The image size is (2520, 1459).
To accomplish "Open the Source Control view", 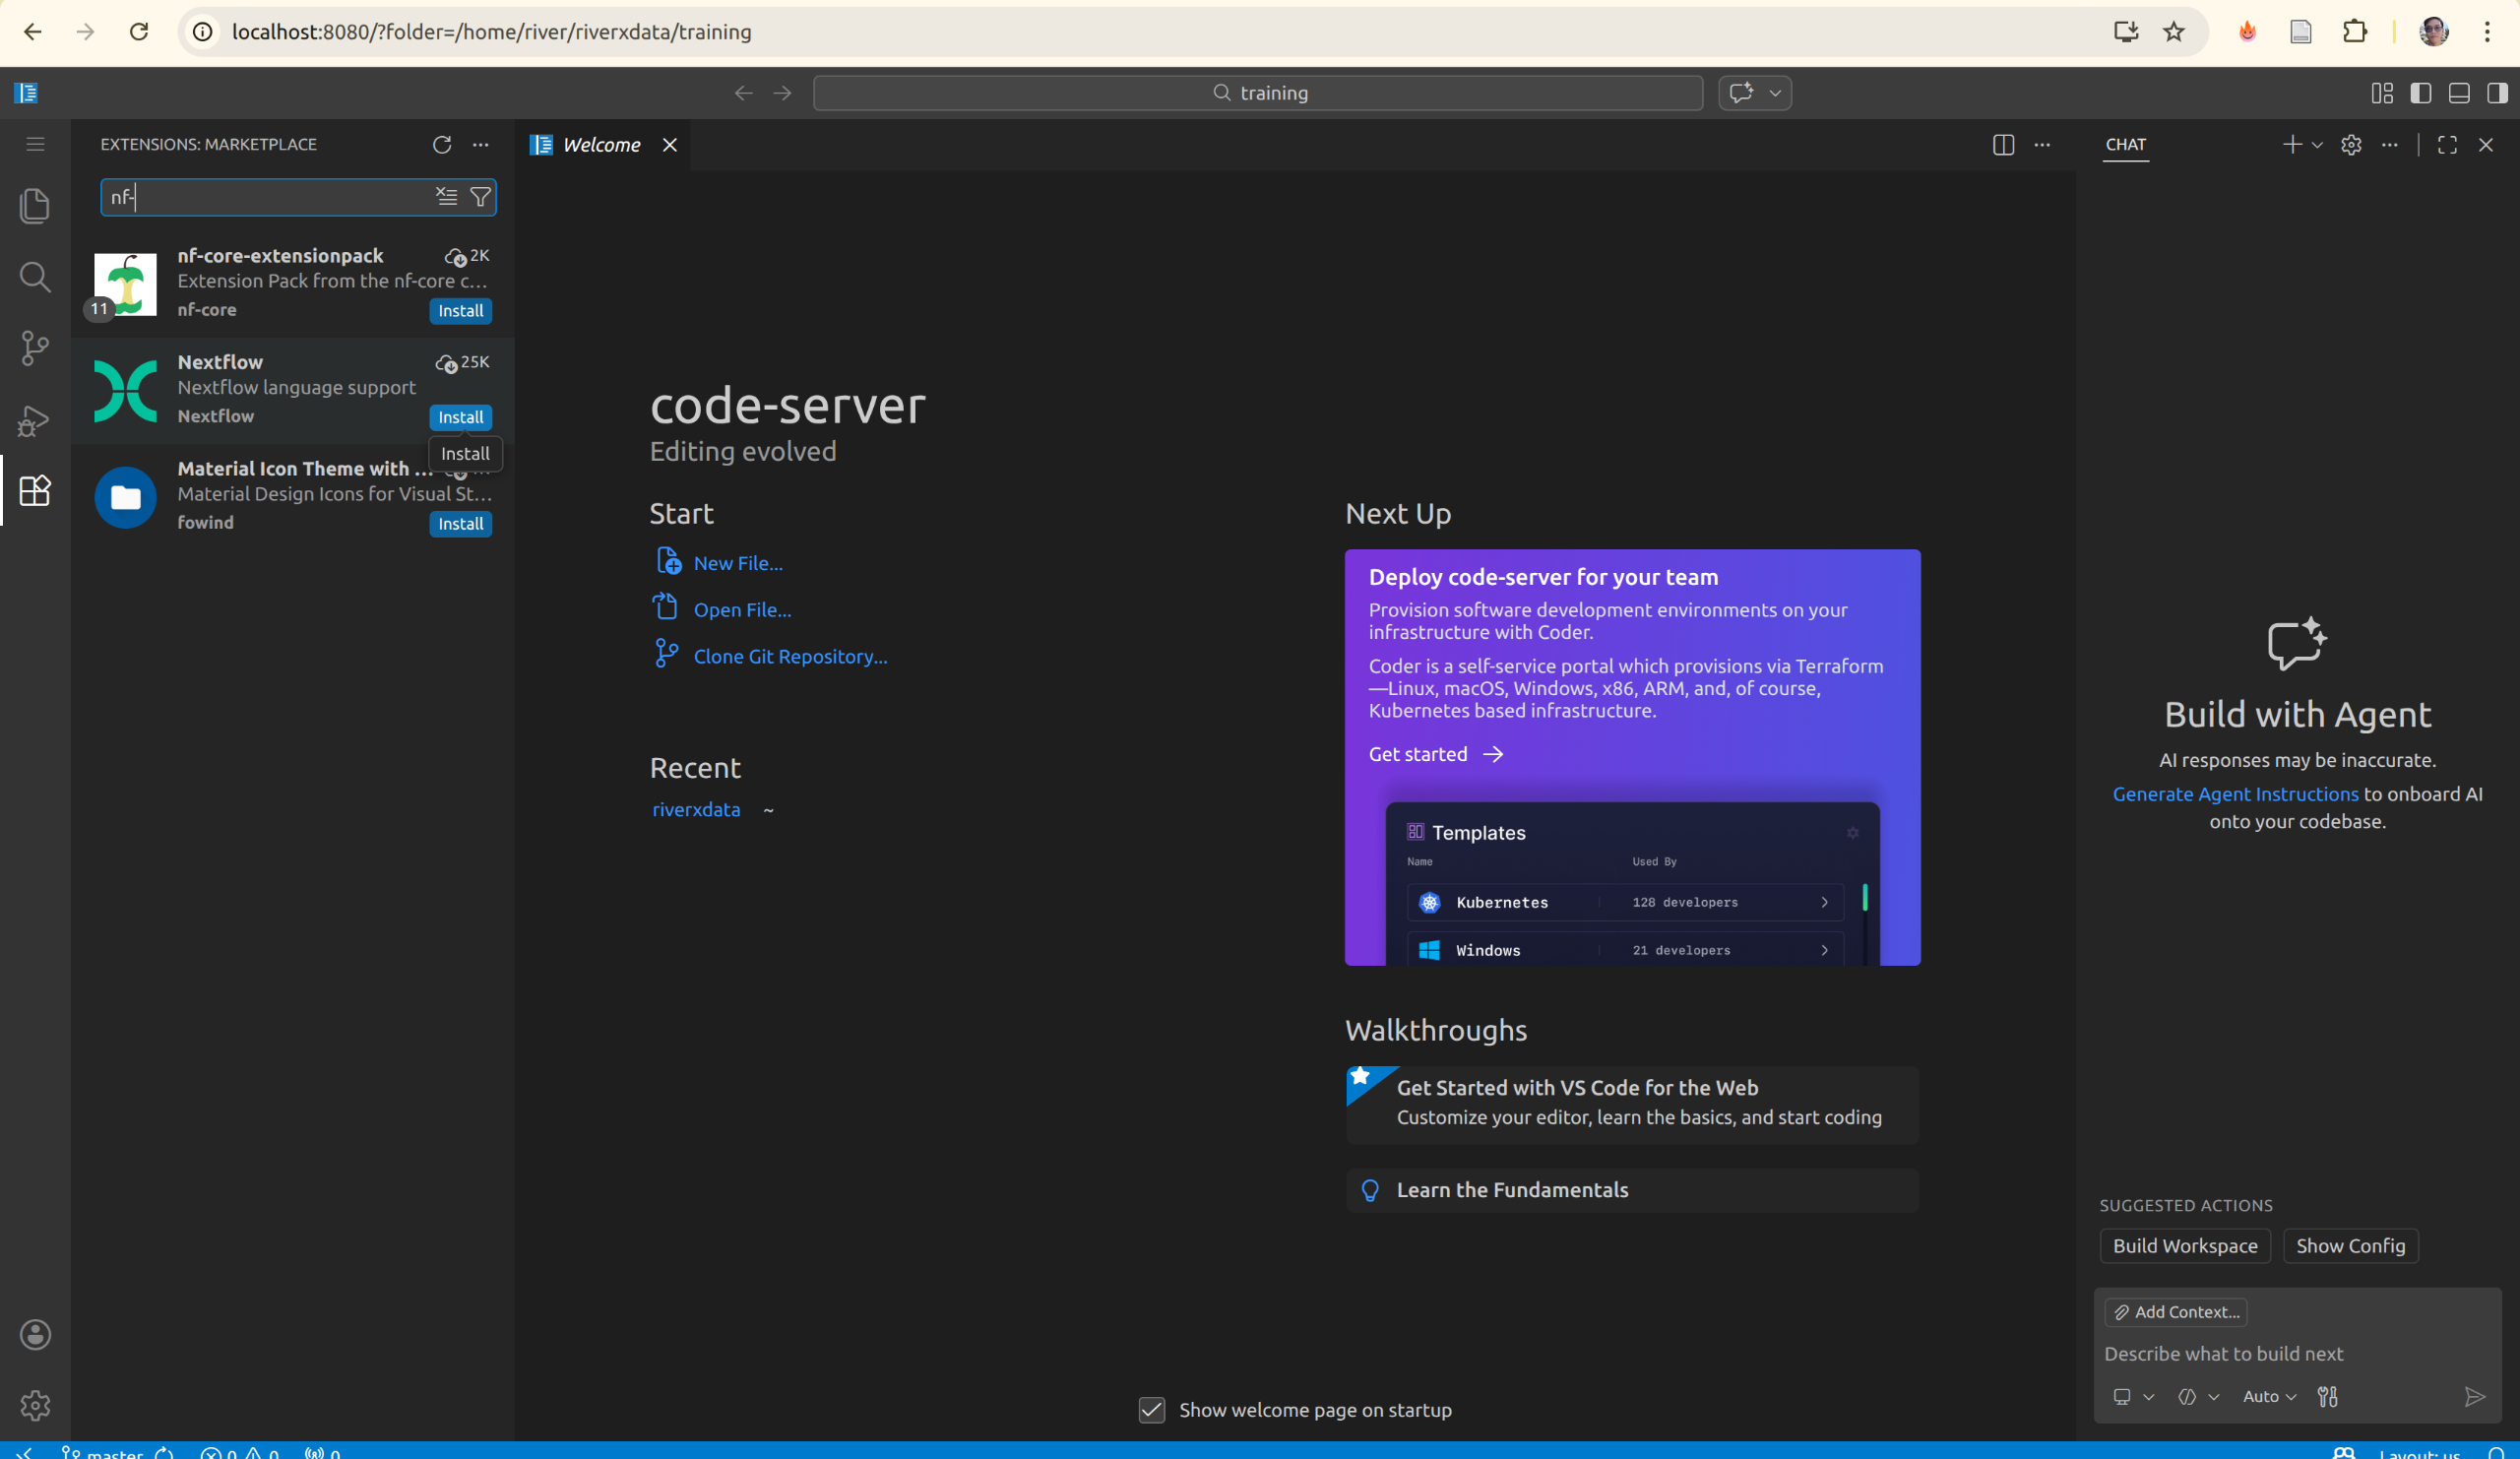I will pos(34,348).
